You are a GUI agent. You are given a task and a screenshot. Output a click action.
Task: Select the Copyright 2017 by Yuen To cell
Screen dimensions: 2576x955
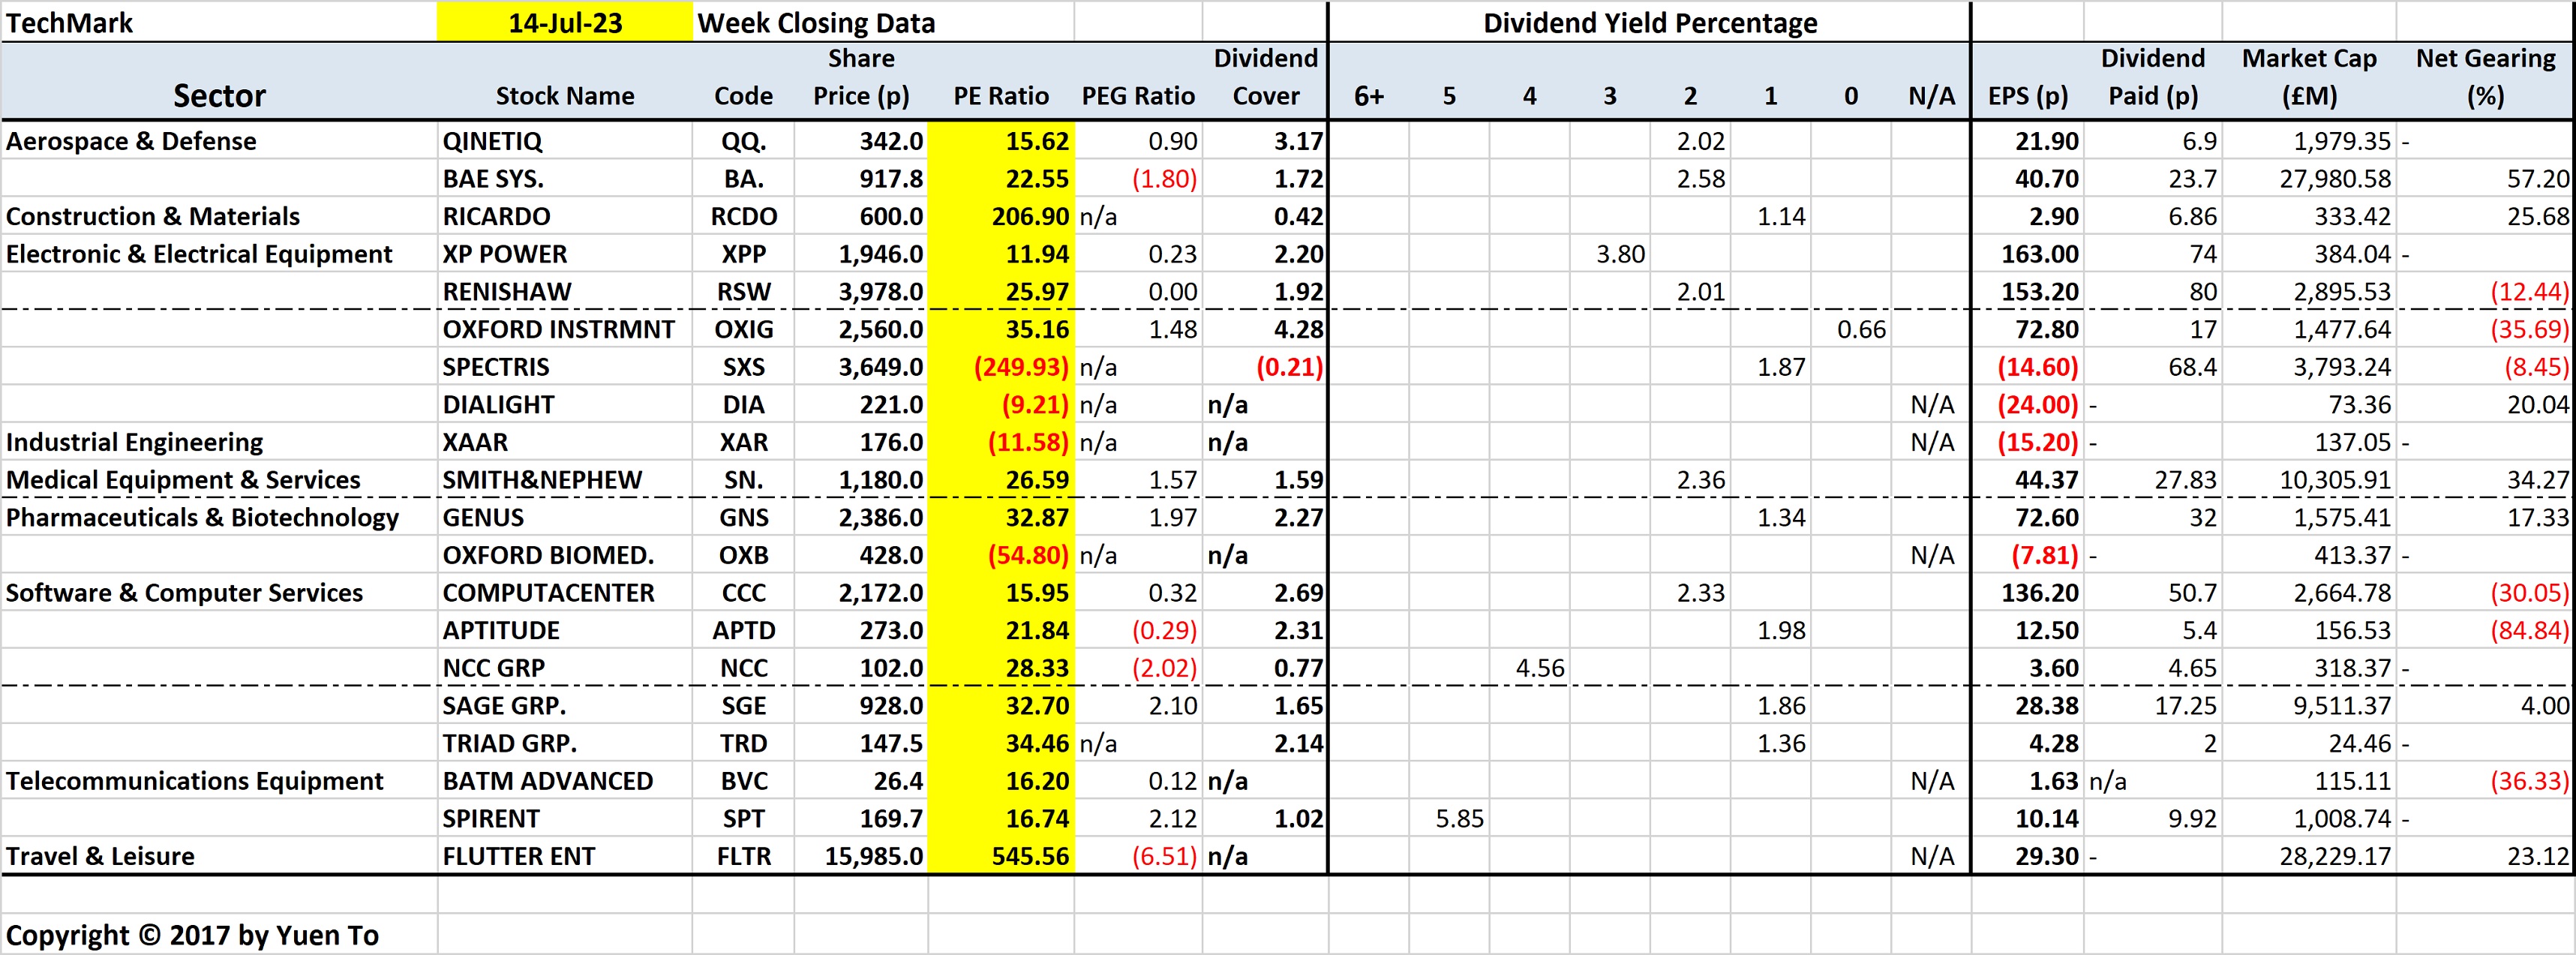pyautogui.click(x=192, y=935)
